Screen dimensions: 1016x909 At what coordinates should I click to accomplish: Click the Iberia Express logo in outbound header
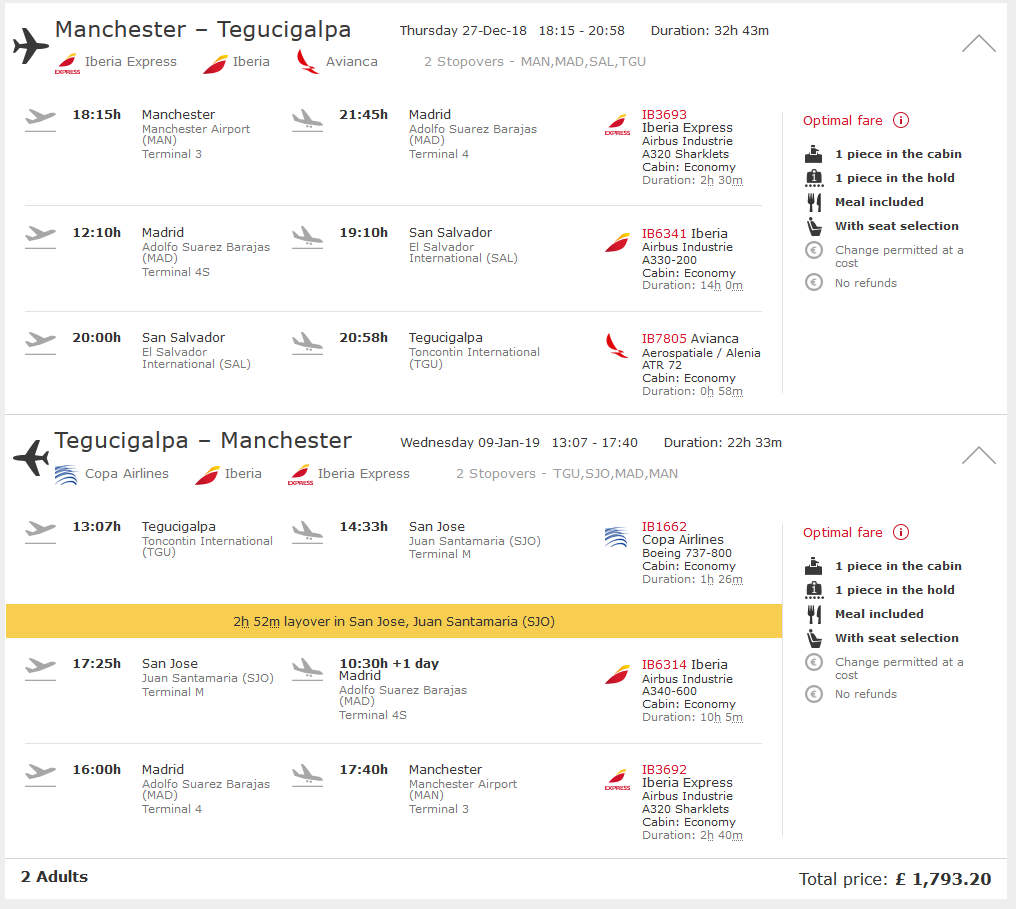click(67, 63)
